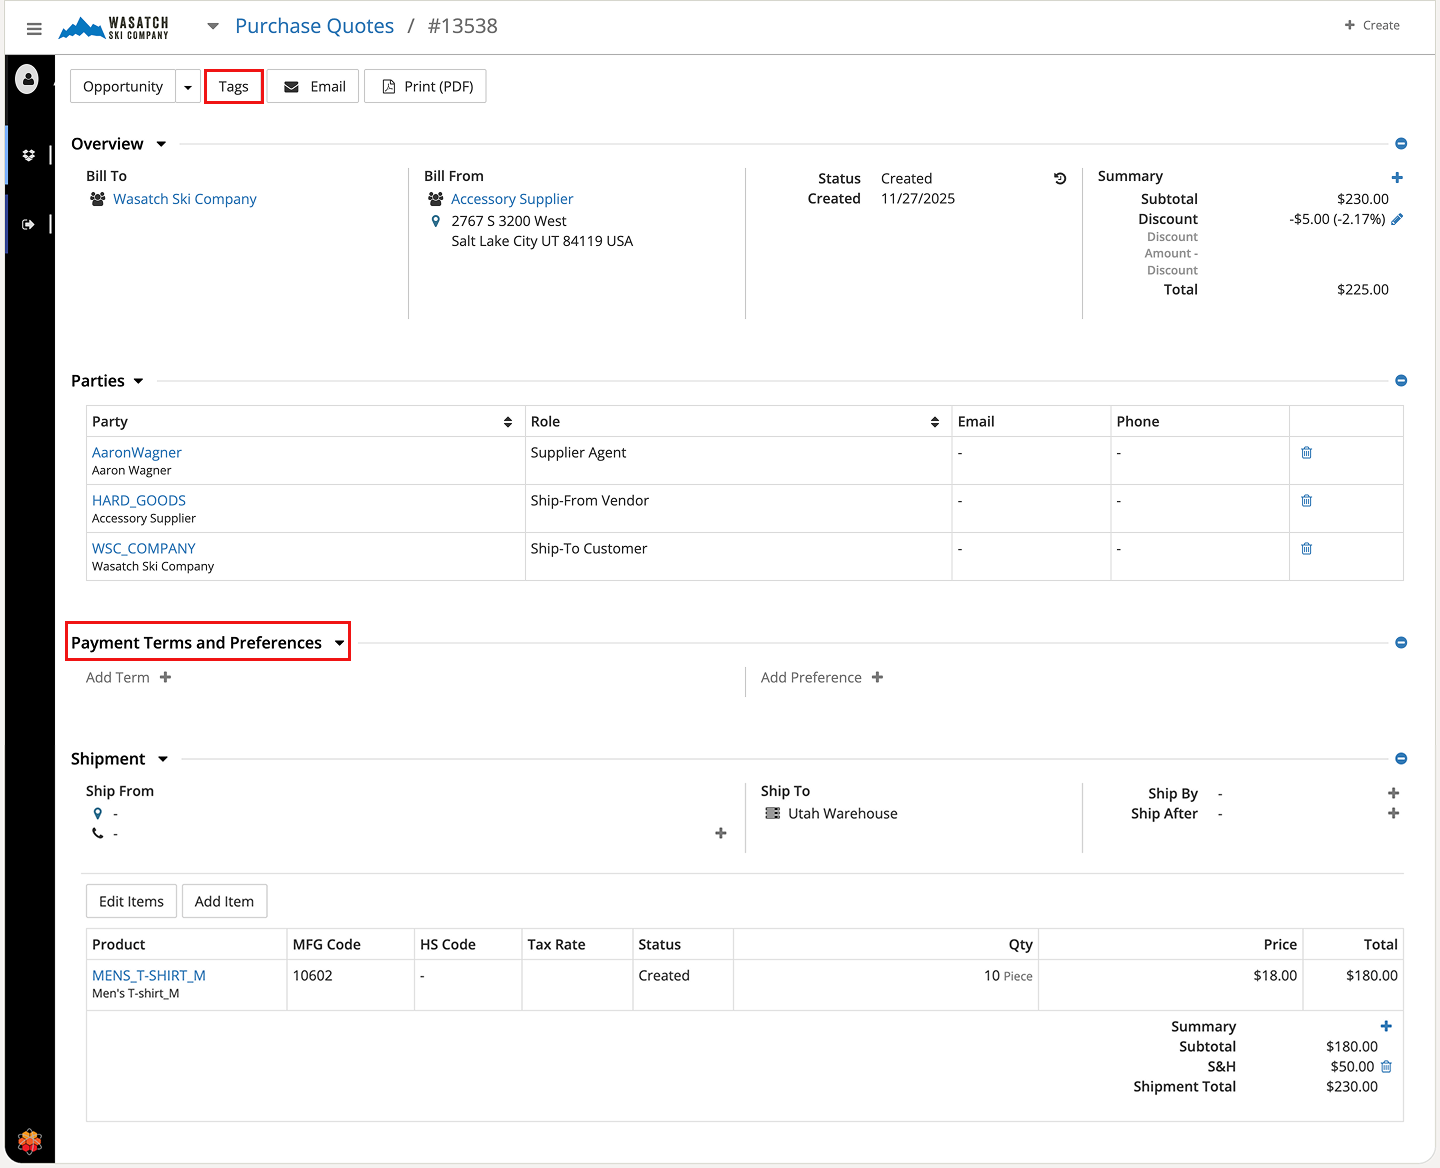Click the status history icon
The height and width of the screenshot is (1168, 1440).
1060,179
